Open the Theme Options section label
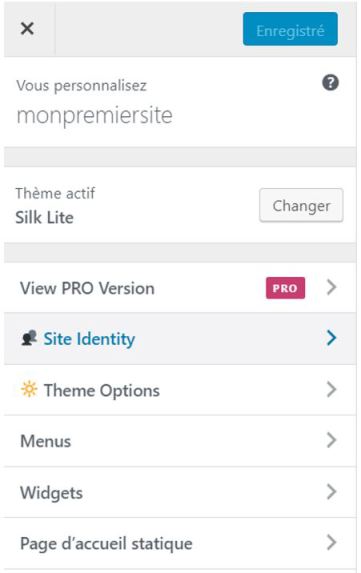The height and width of the screenshot is (573, 361). pos(102,390)
